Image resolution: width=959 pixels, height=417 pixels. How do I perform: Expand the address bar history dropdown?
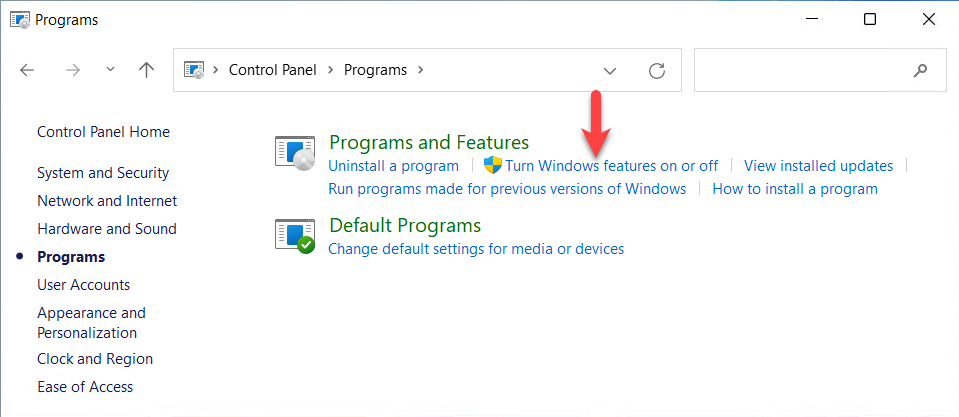pos(610,71)
